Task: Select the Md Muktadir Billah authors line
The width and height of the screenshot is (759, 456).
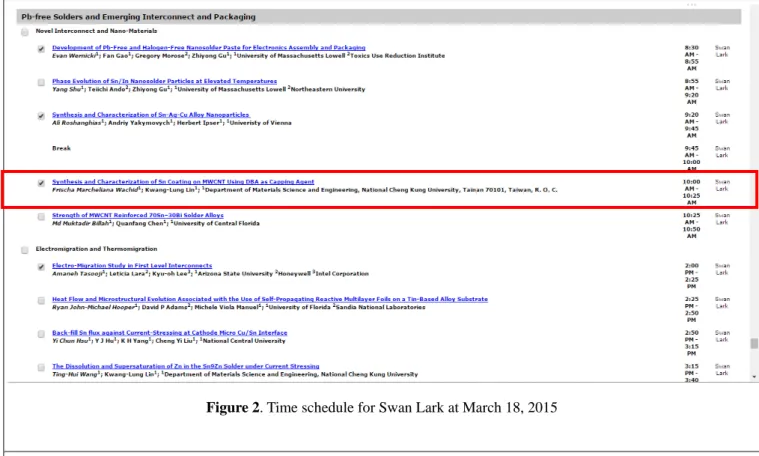Action: pyautogui.click(x=156, y=223)
